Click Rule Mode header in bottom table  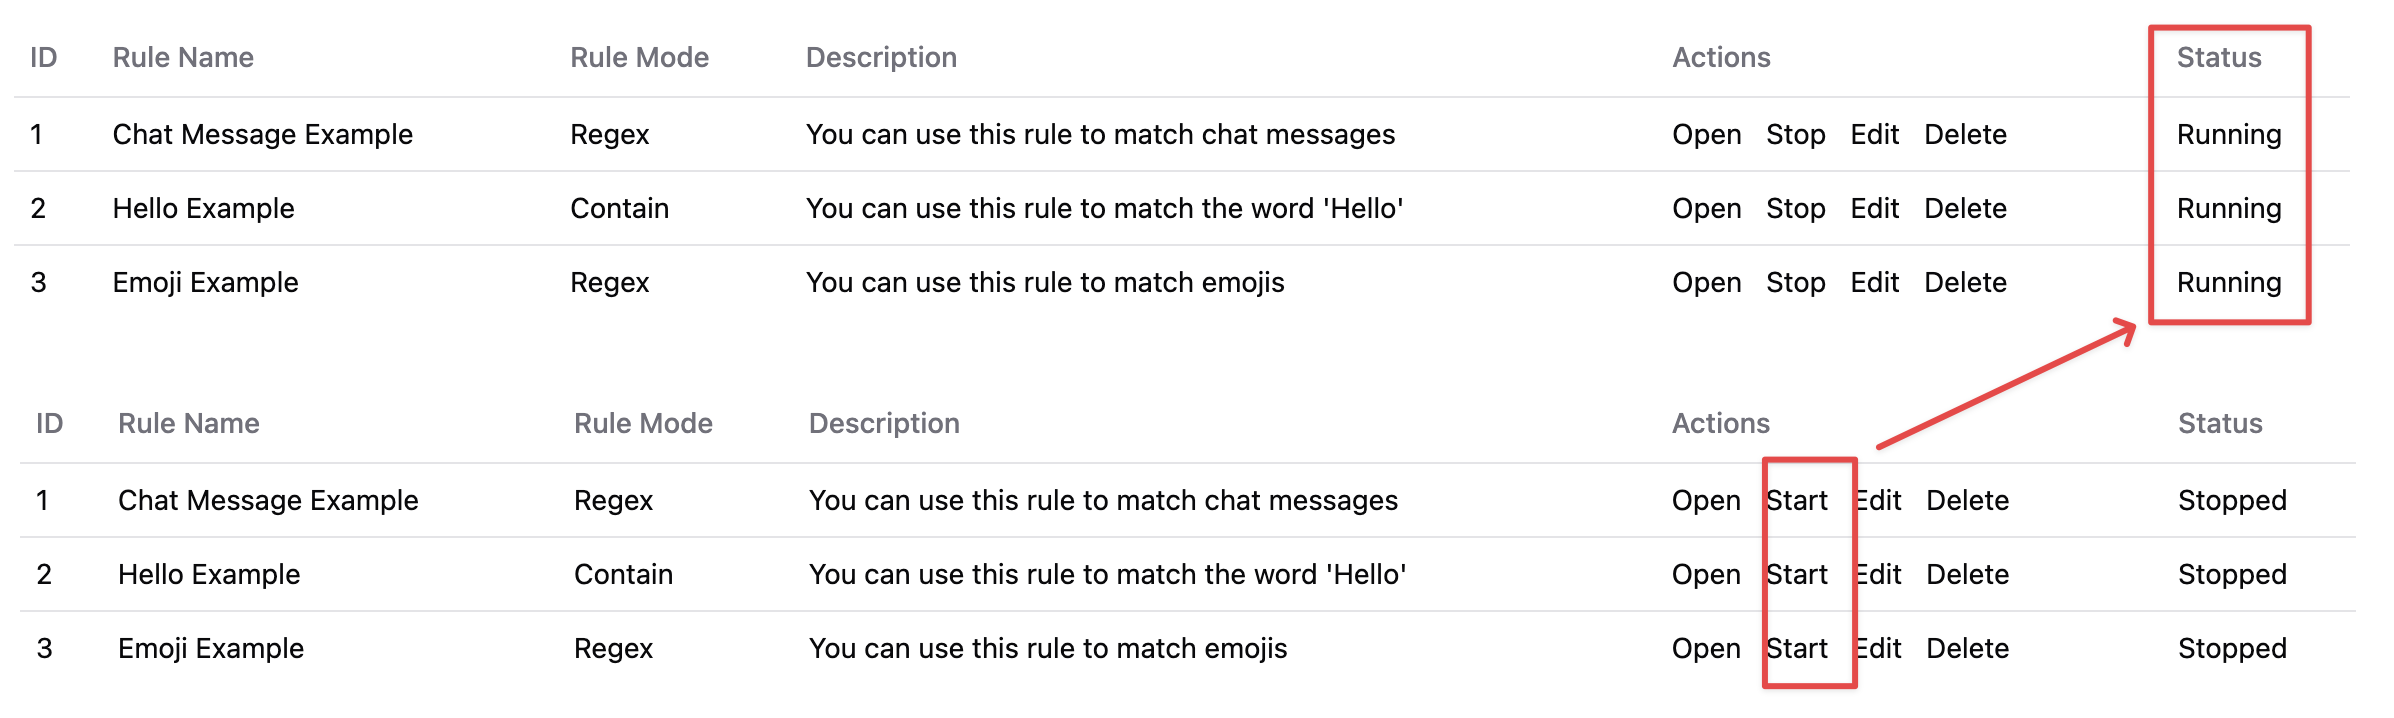(x=643, y=424)
